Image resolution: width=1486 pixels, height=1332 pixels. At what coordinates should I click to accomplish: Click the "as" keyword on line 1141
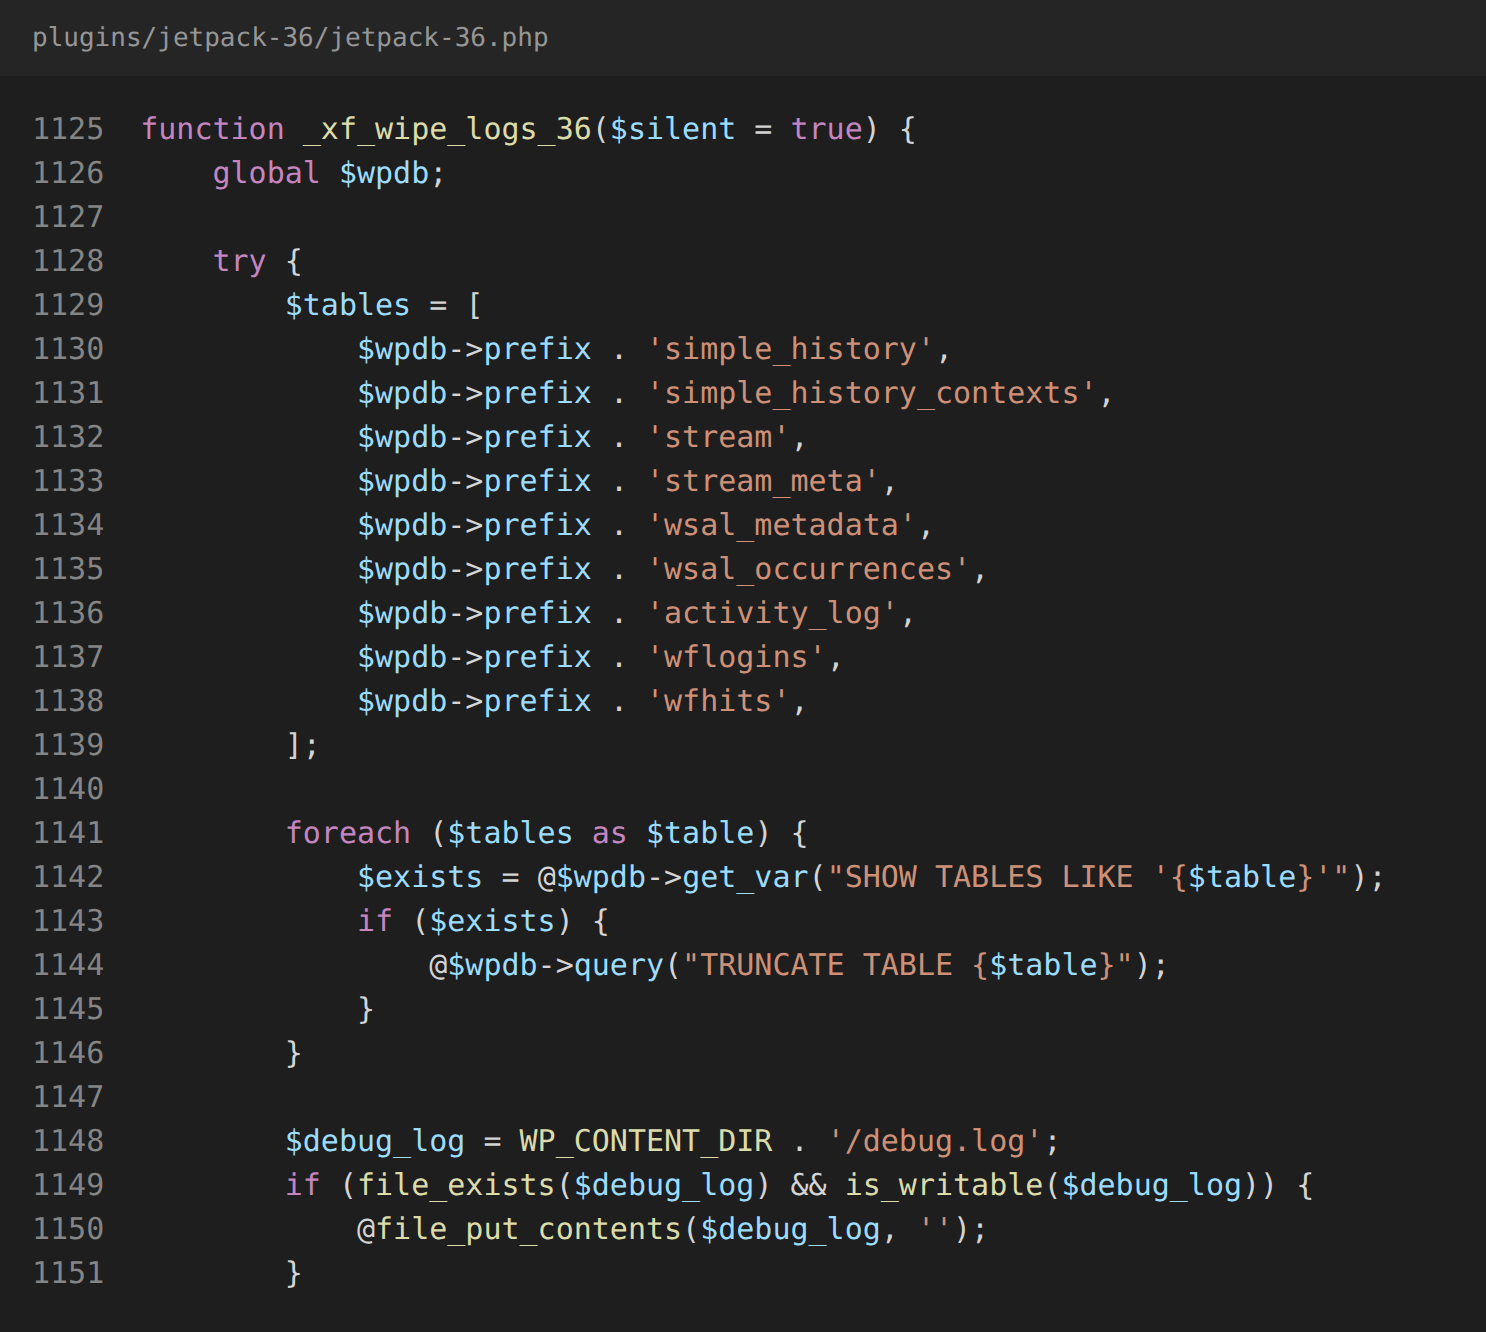[609, 833]
